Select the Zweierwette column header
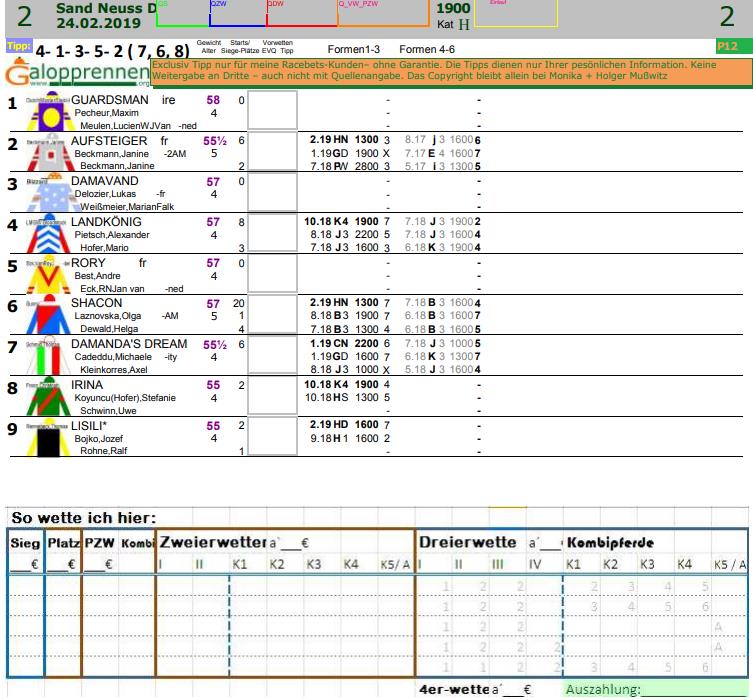The width and height of the screenshot is (753, 700). pyautogui.click(x=209, y=542)
